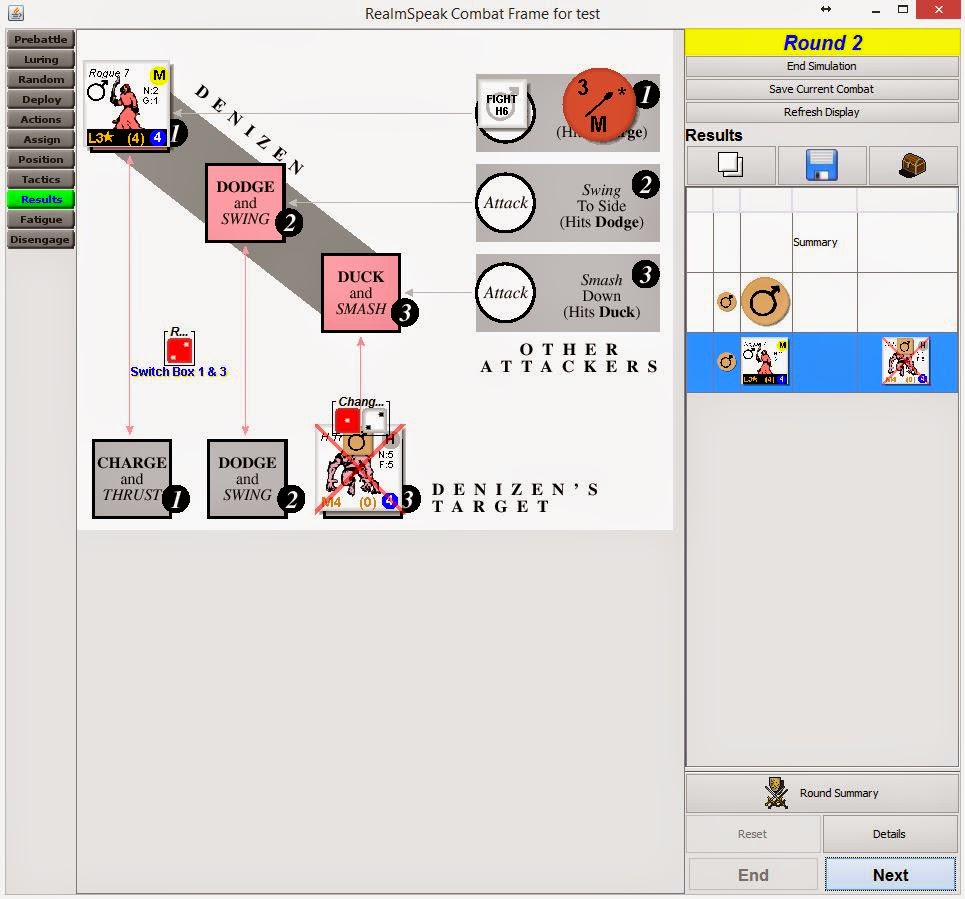Screen dimensions: 965x899
Task: Click the treasure chest icon button
Action: pyautogui.click(x=912, y=166)
